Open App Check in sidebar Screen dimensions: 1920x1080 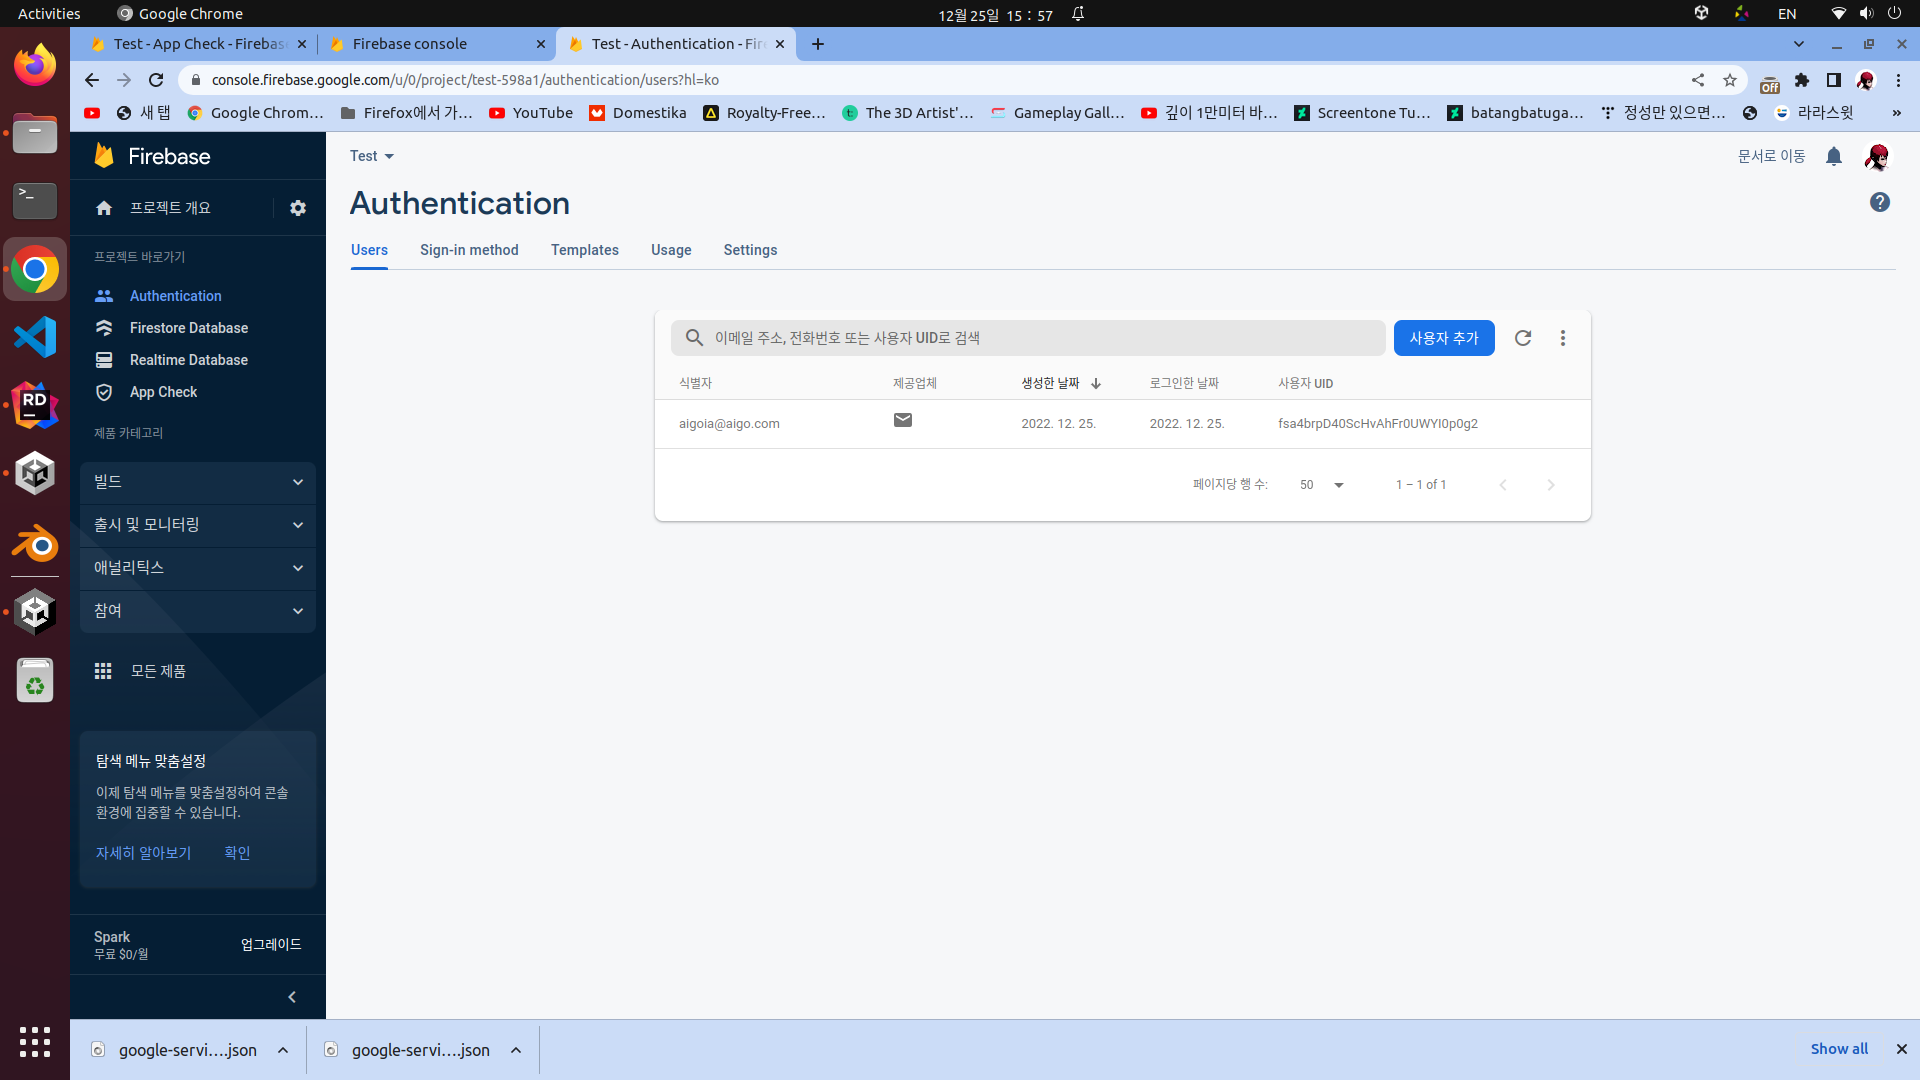tap(163, 392)
